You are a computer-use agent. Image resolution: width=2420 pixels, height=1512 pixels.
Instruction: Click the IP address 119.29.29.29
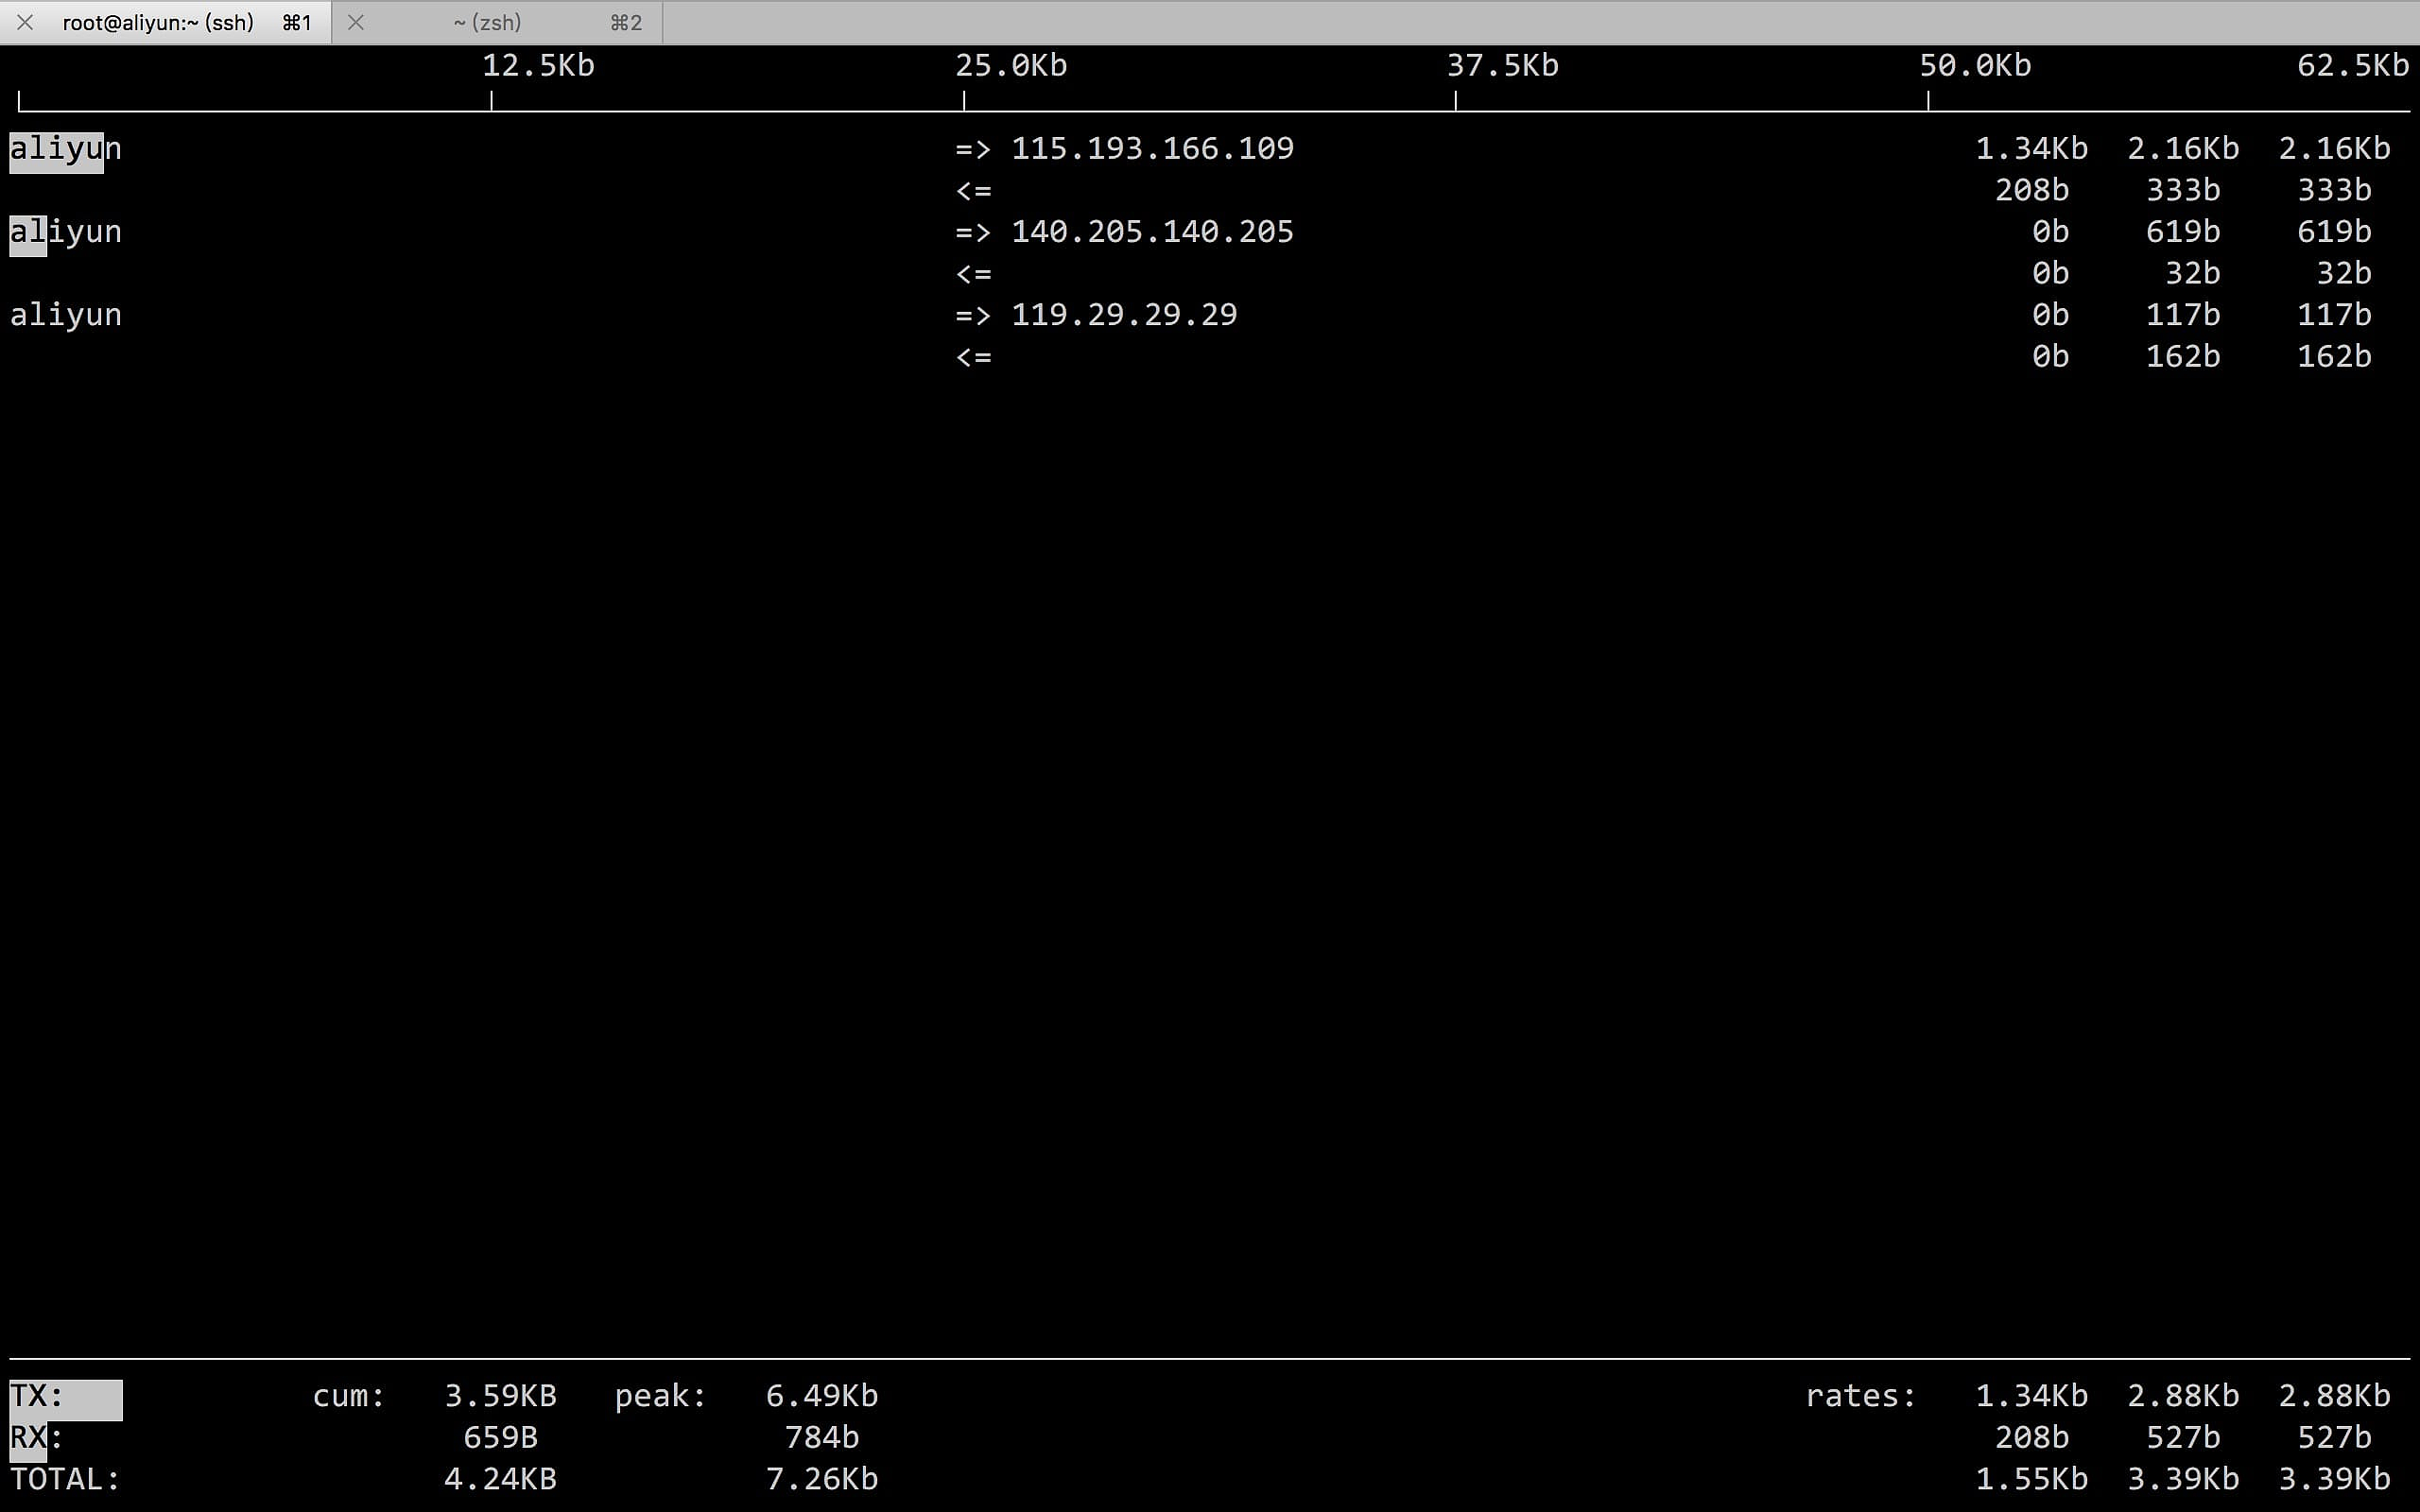tap(1124, 314)
